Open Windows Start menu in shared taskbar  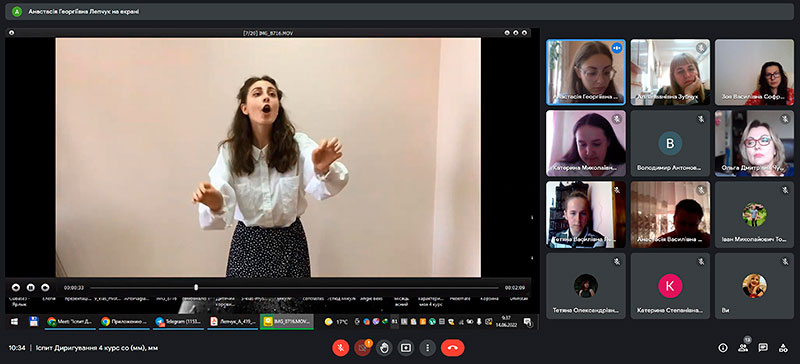tap(14, 321)
